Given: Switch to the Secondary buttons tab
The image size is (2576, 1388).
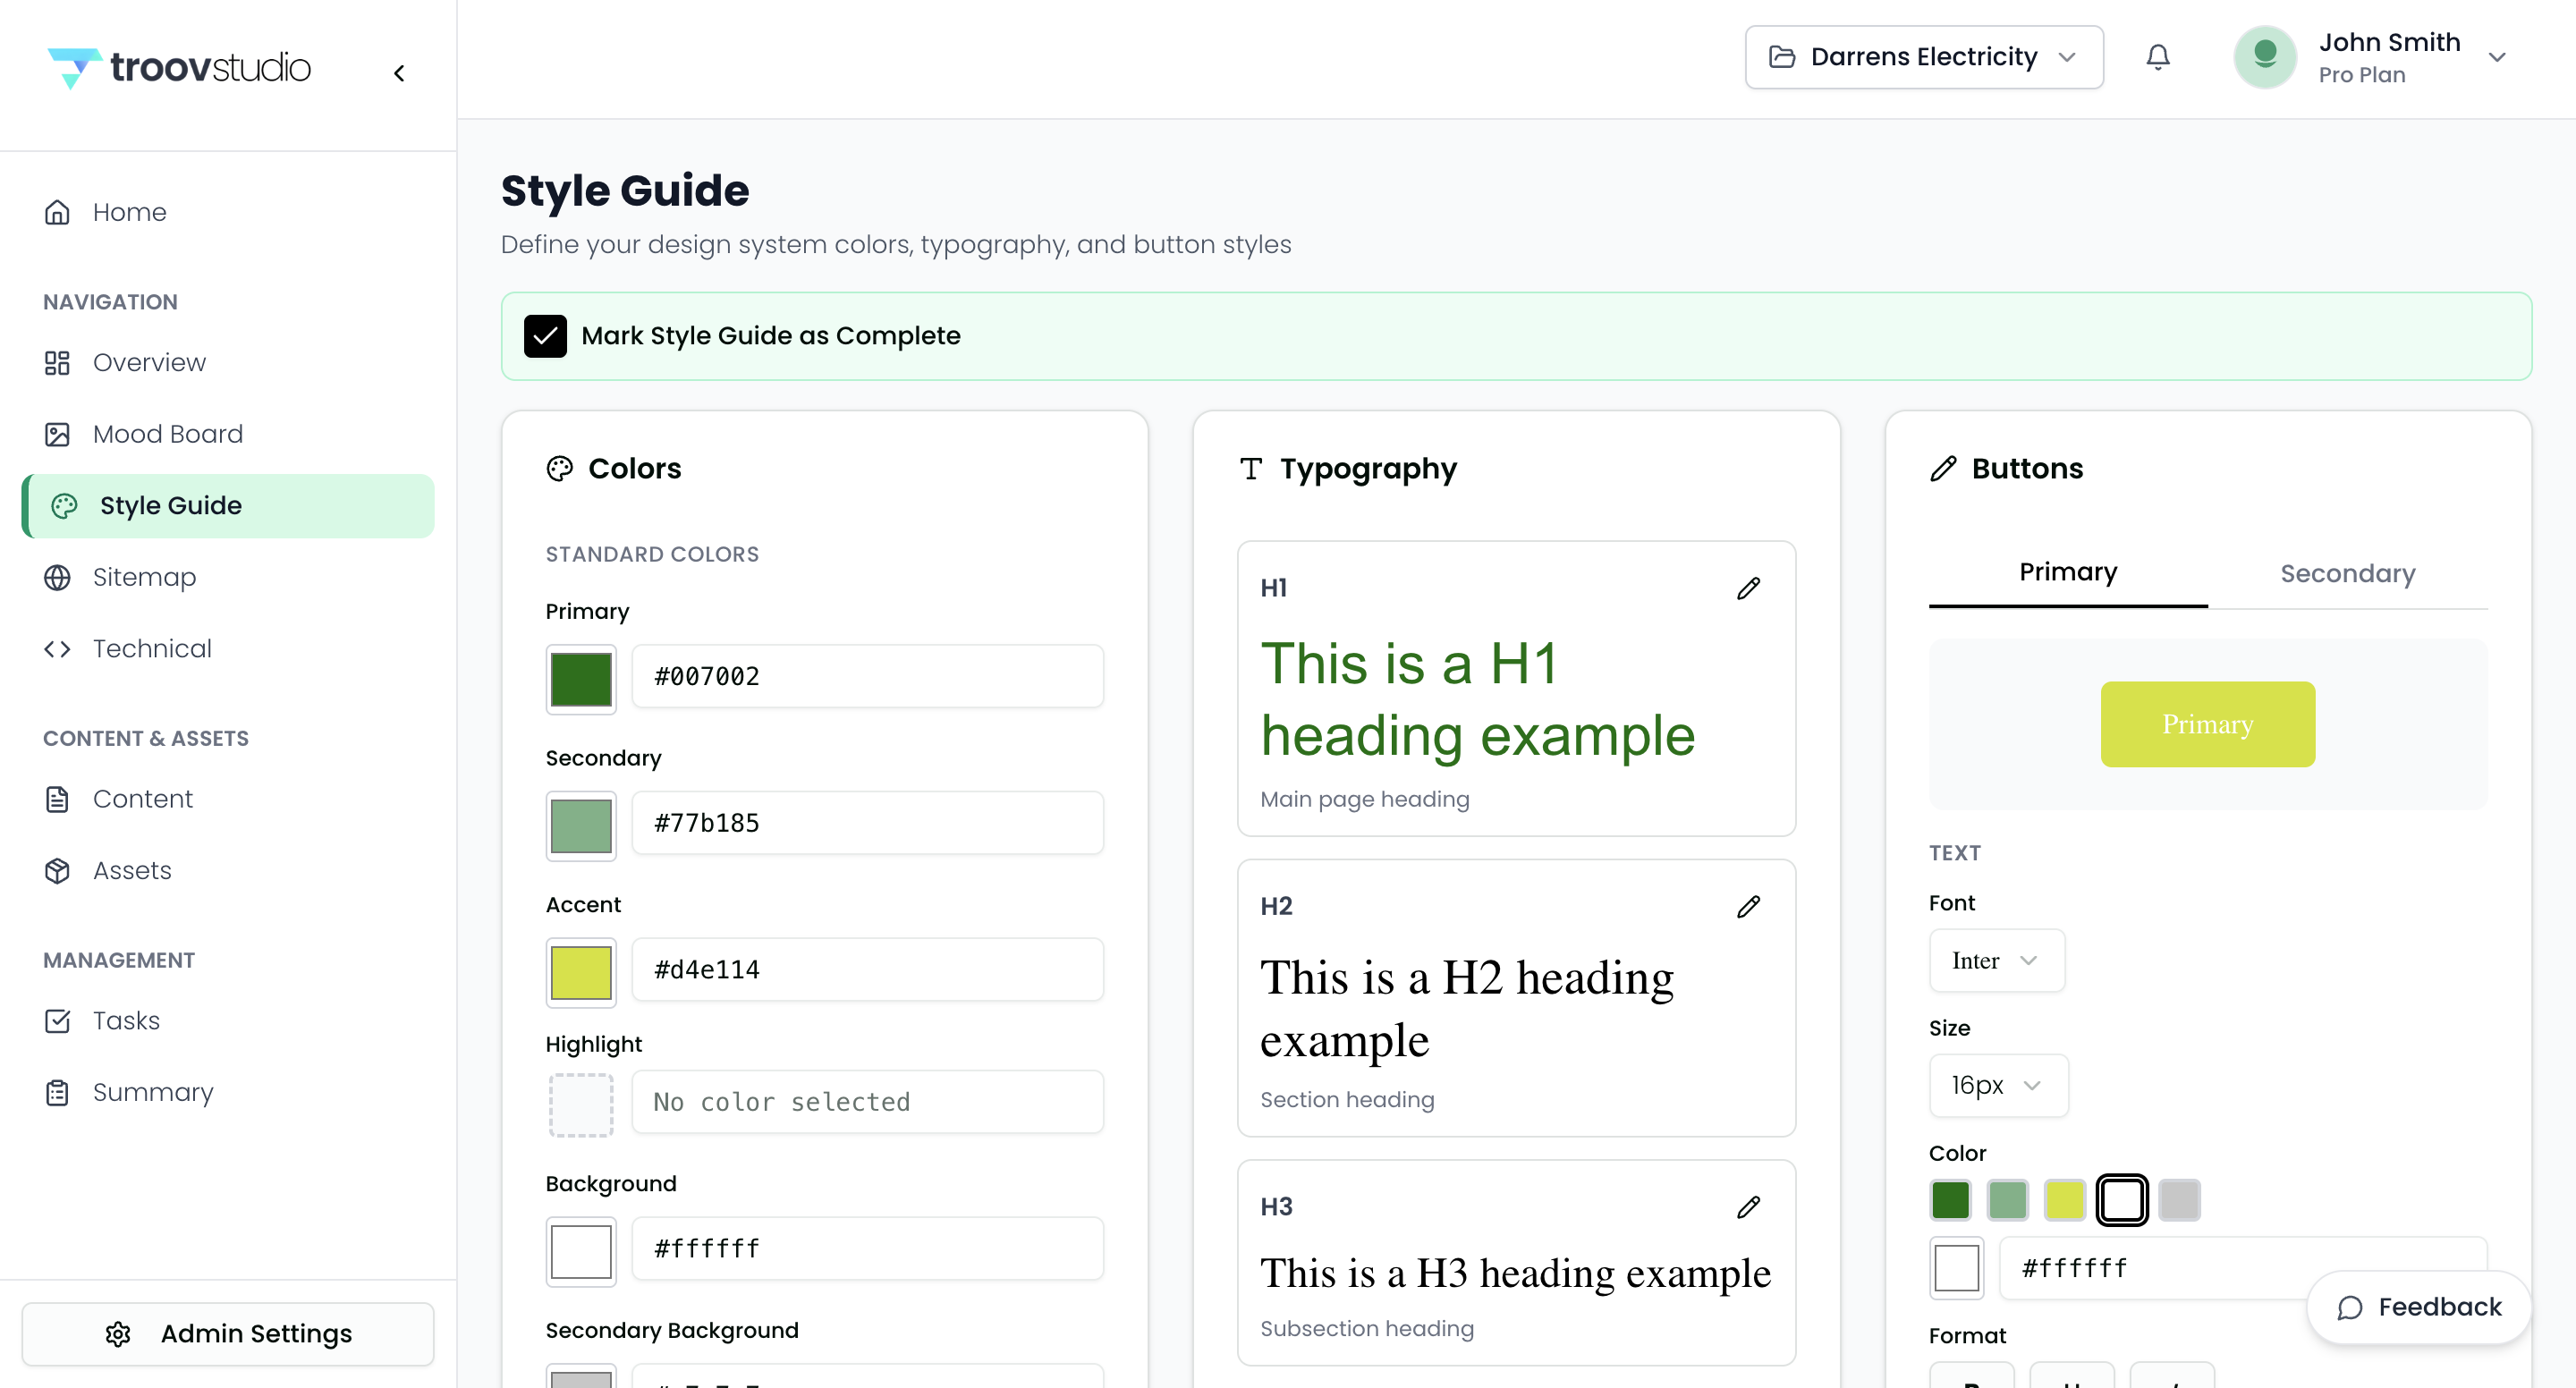Looking at the screenshot, I should 2346,573.
